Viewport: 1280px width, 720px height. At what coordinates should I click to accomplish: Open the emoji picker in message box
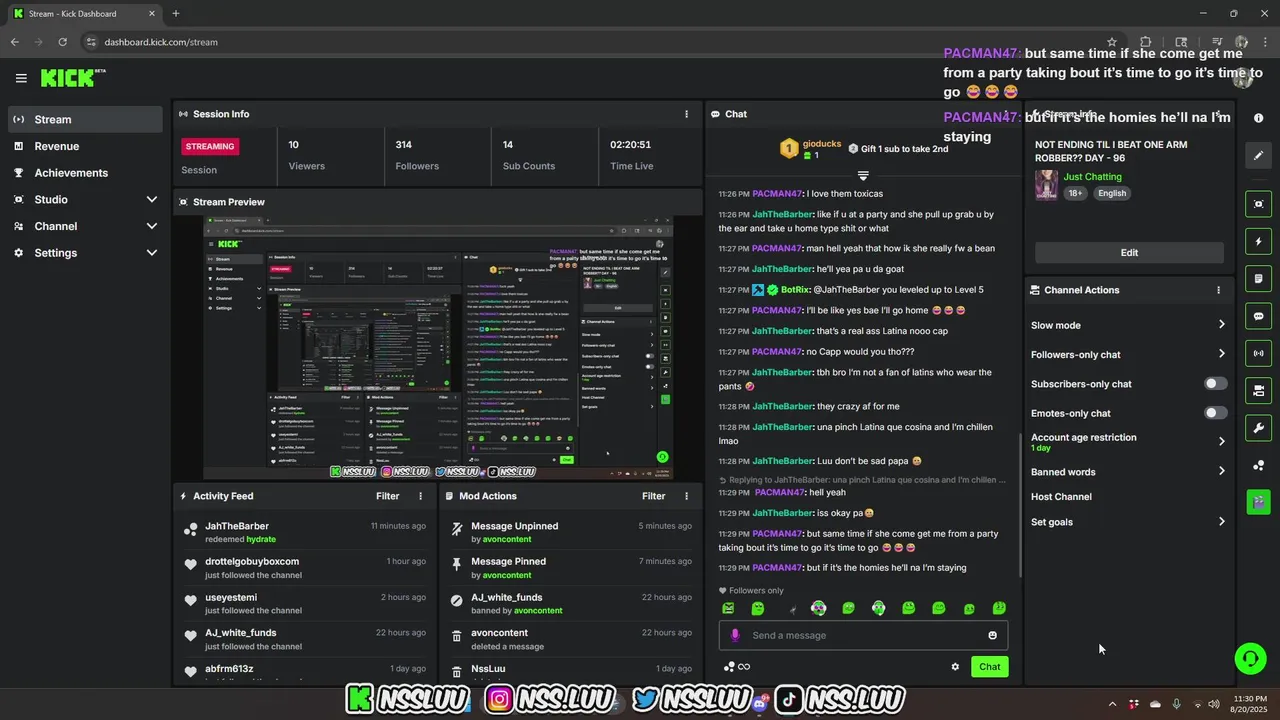pos(992,635)
